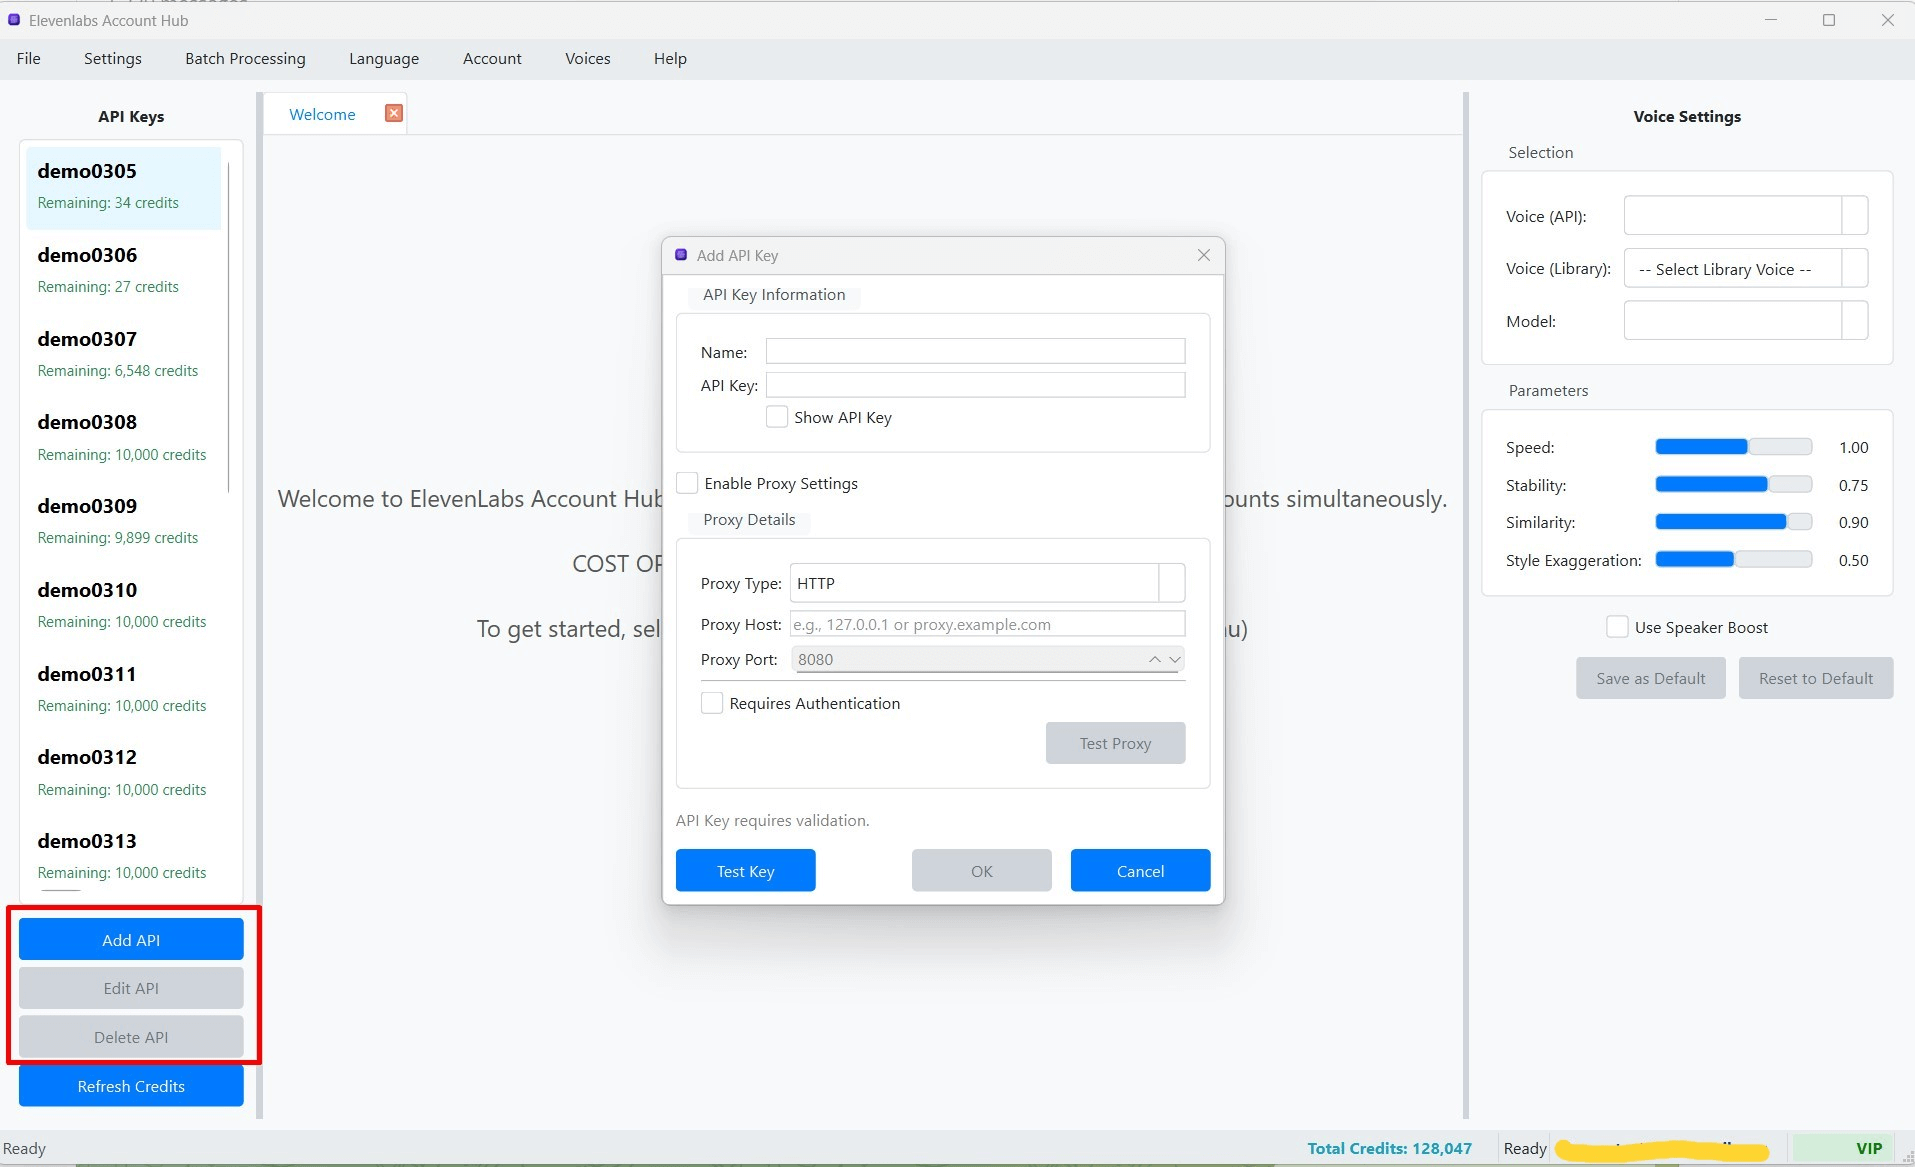Viewport: 1915px width, 1167px height.
Task: Click Refresh Credits button
Action: click(x=131, y=1086)
